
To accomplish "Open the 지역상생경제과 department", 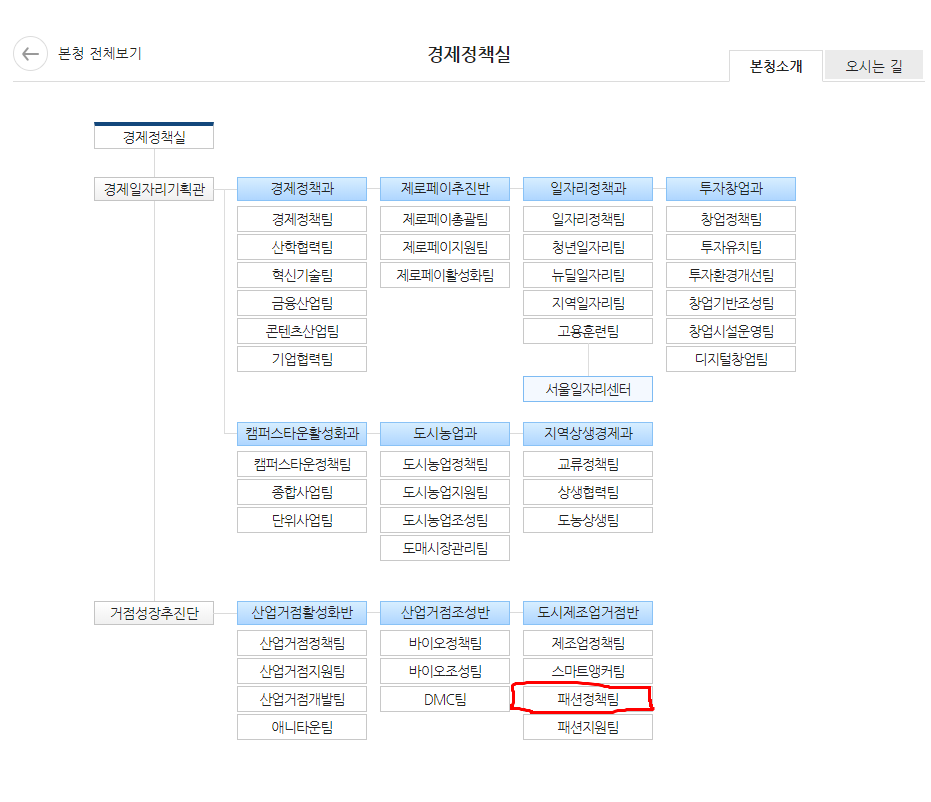I will click(x=588, y=434).
